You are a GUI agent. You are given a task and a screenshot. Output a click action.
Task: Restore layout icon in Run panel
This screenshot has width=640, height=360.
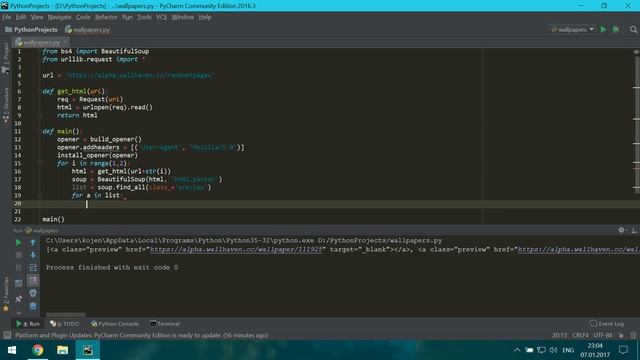click(18, 283)
